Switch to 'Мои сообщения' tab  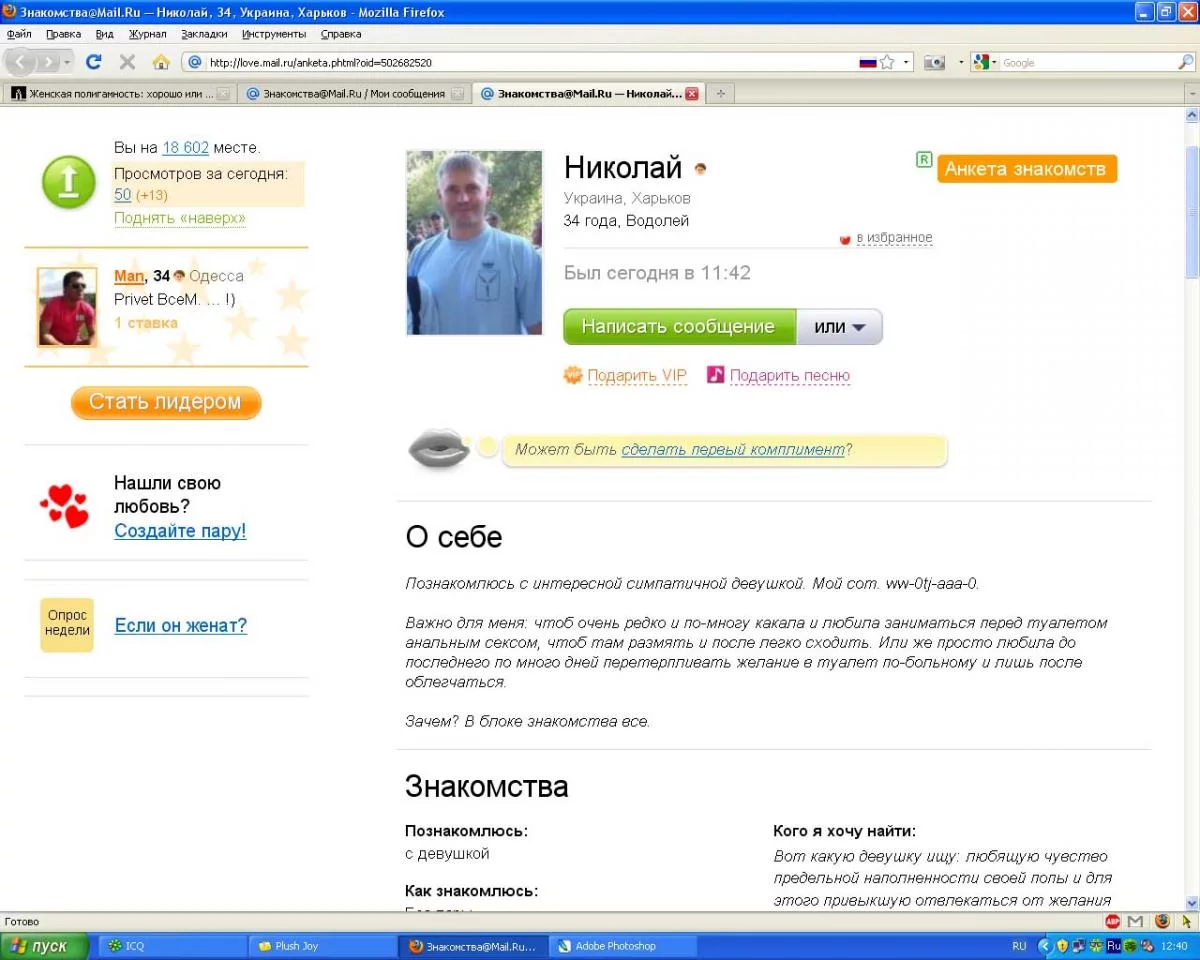tap(355, 93)
